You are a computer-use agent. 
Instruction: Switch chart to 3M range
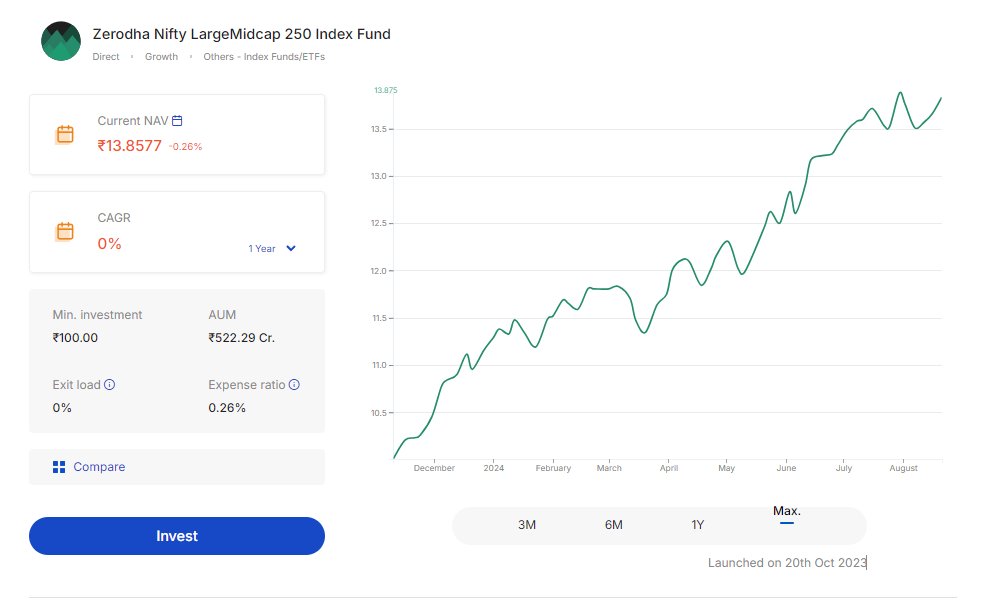(527, 525)
